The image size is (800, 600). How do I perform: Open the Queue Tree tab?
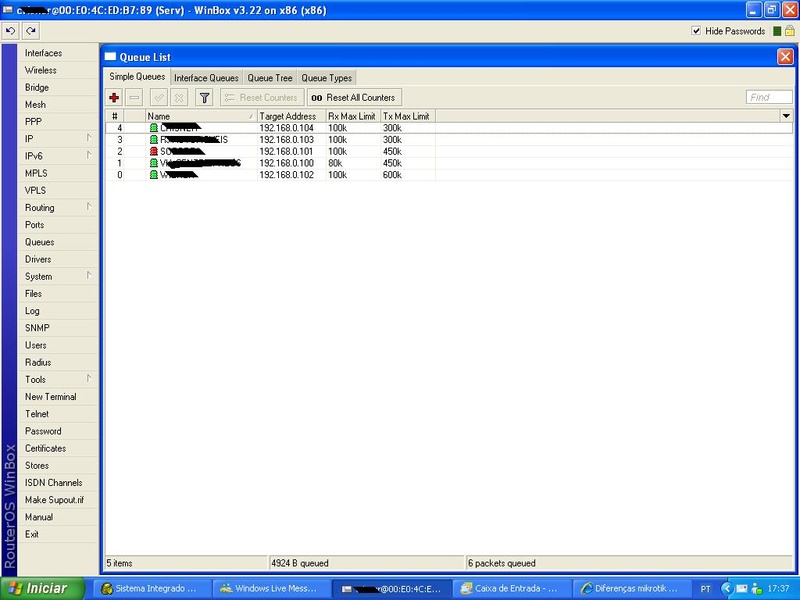(270, 78)
